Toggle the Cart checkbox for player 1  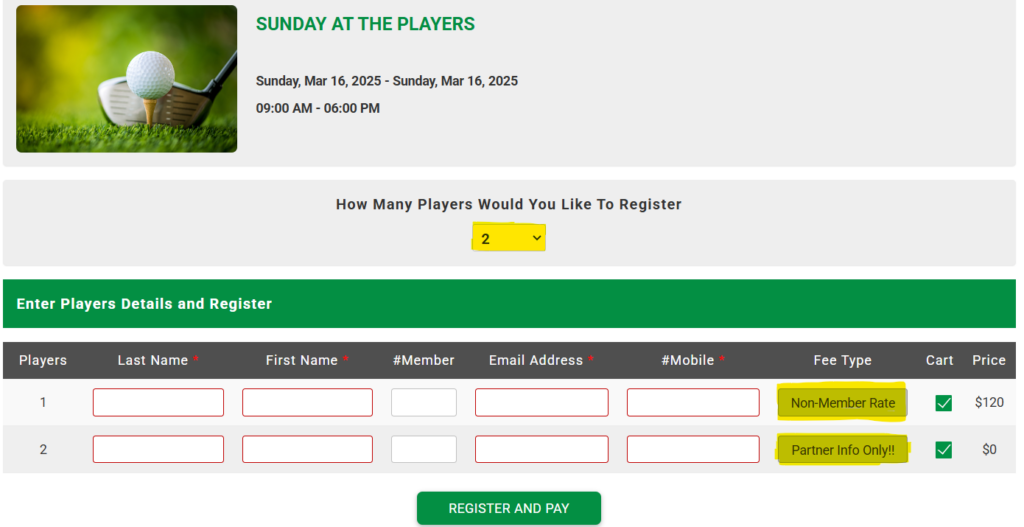pyautogui.click(x=943, y=403)
